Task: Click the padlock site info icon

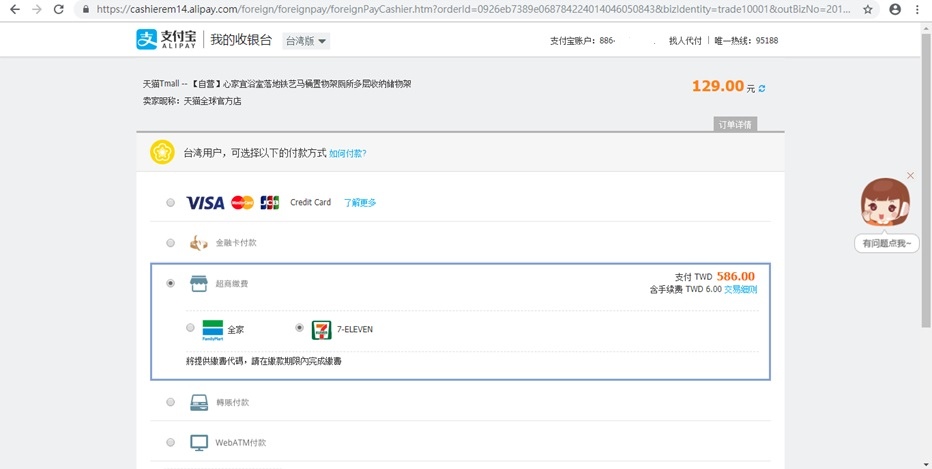Action: coord(85,10)
